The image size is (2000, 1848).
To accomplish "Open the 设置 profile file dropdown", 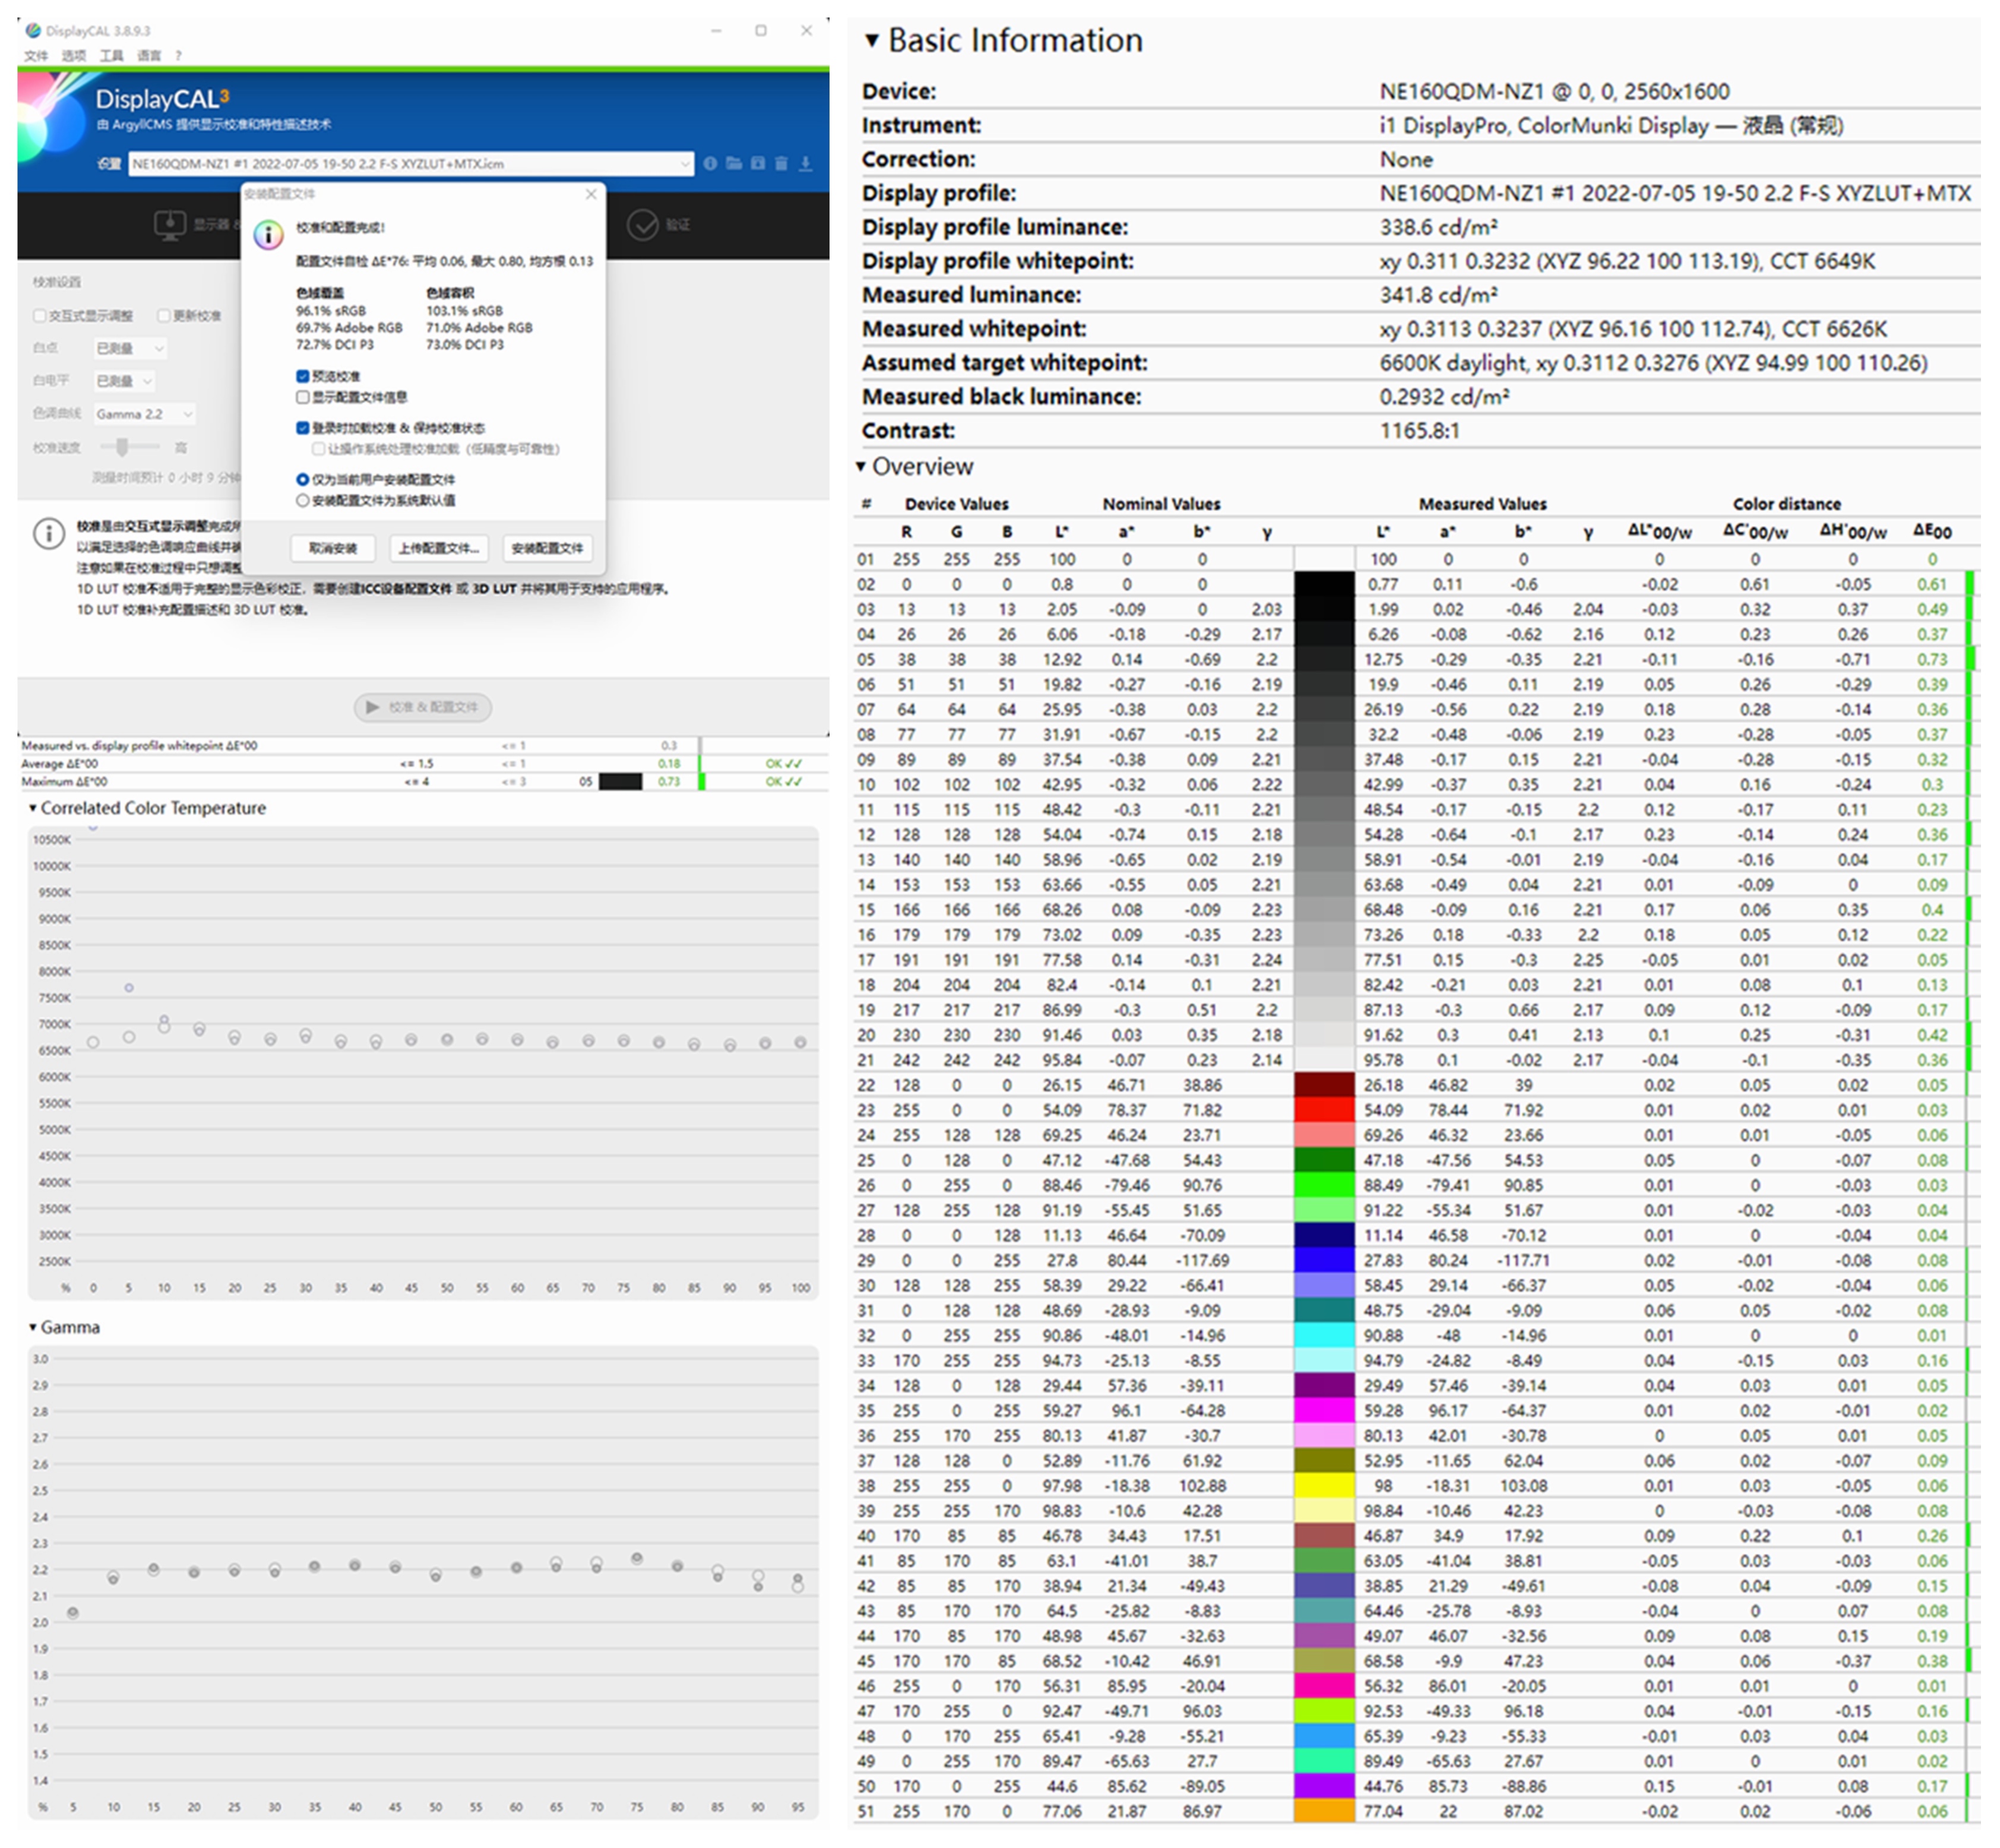I will [x=684, y=163].
